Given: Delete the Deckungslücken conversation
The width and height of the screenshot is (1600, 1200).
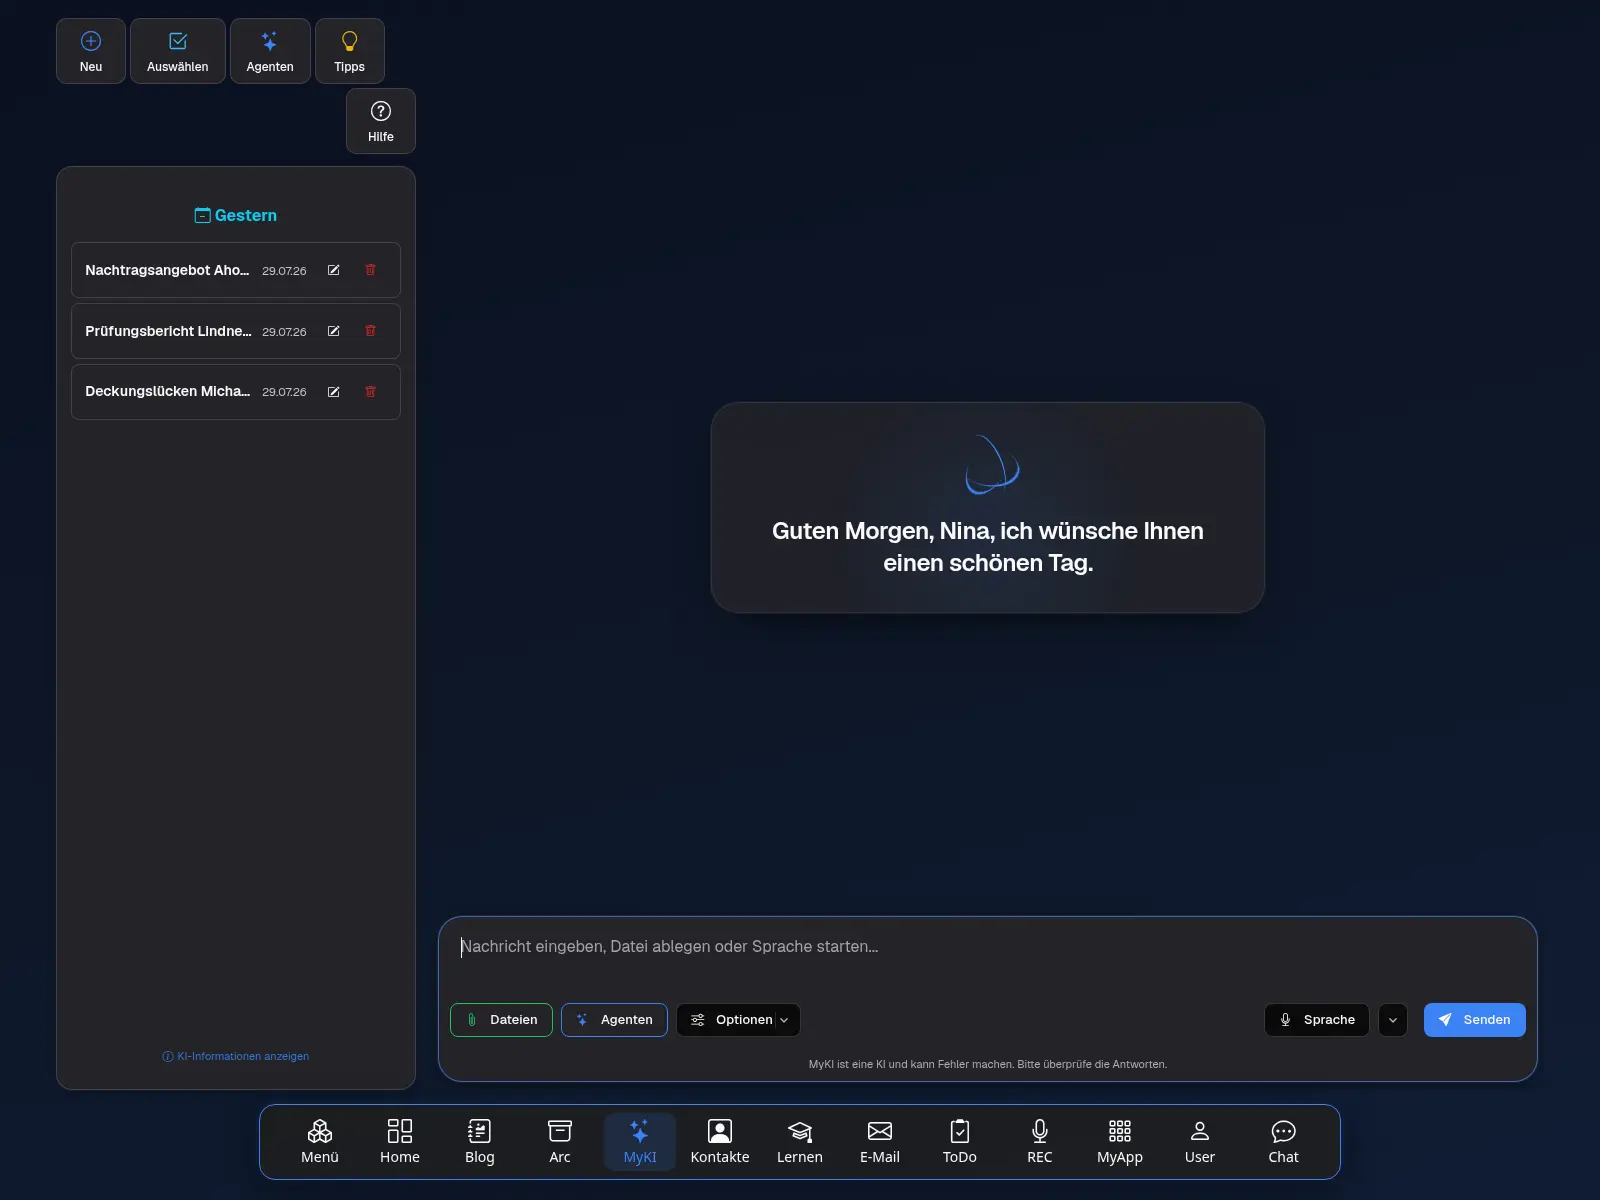Looking at the screenshot, I should [371, 392].
